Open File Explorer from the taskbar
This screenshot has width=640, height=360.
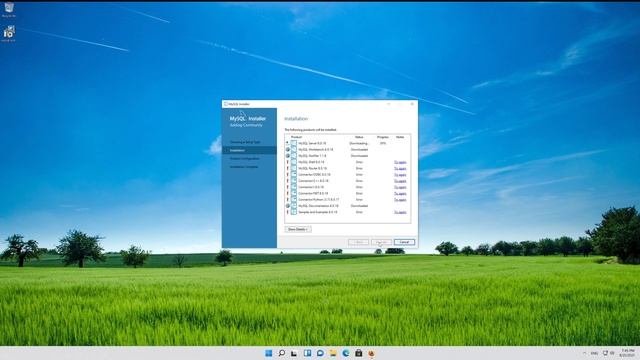pos(333,353)
